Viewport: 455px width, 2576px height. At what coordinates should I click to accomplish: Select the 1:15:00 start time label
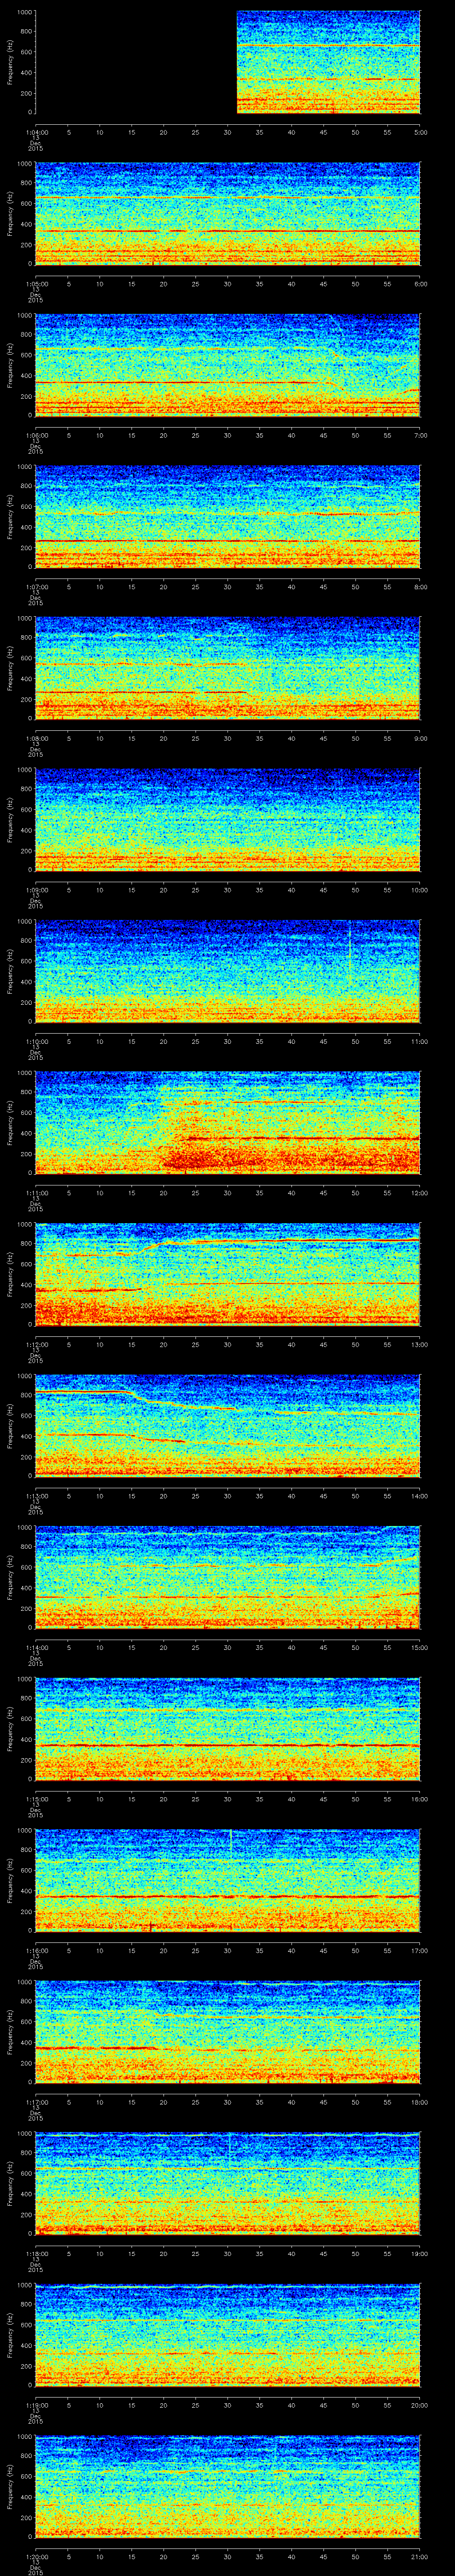tap(36, 1798)
